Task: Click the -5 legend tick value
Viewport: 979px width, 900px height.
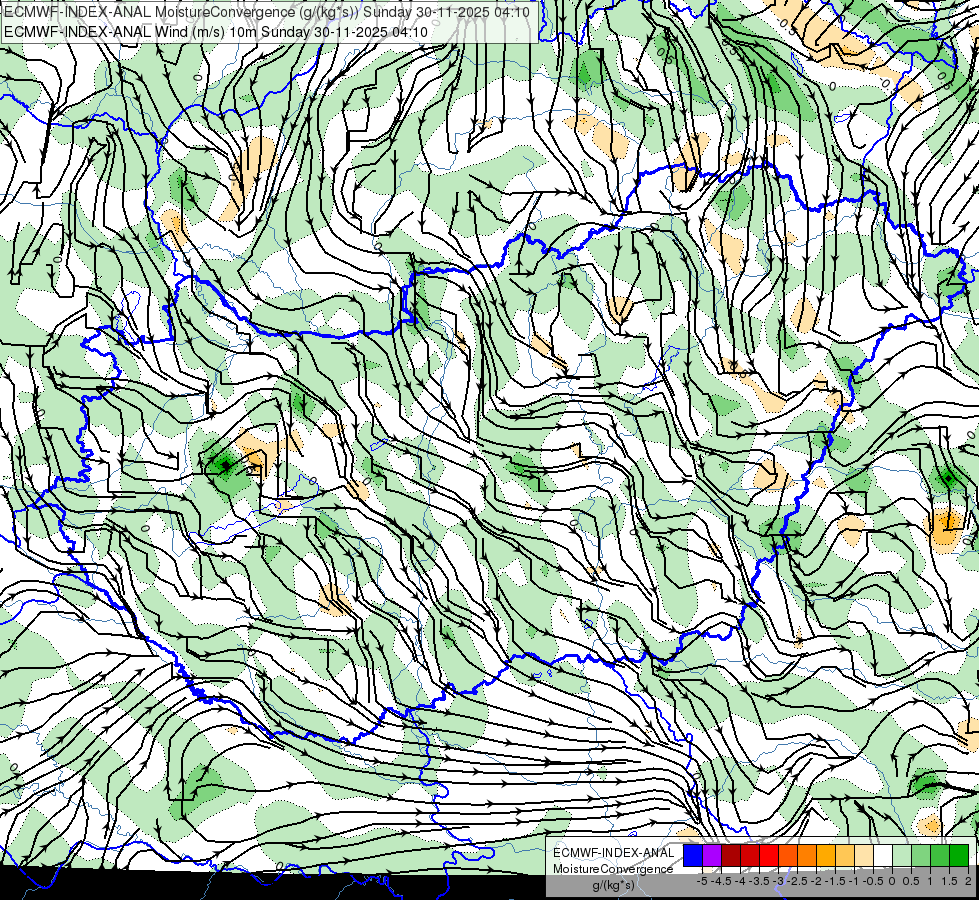Action: tap(702, 881)
